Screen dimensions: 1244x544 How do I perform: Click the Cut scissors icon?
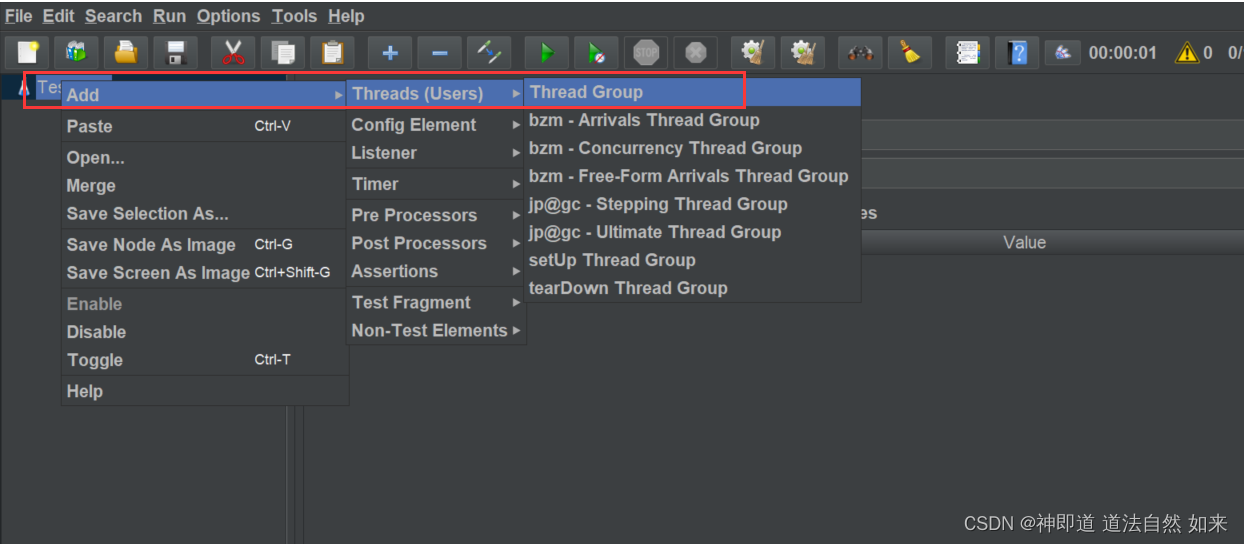click(233, 53)
